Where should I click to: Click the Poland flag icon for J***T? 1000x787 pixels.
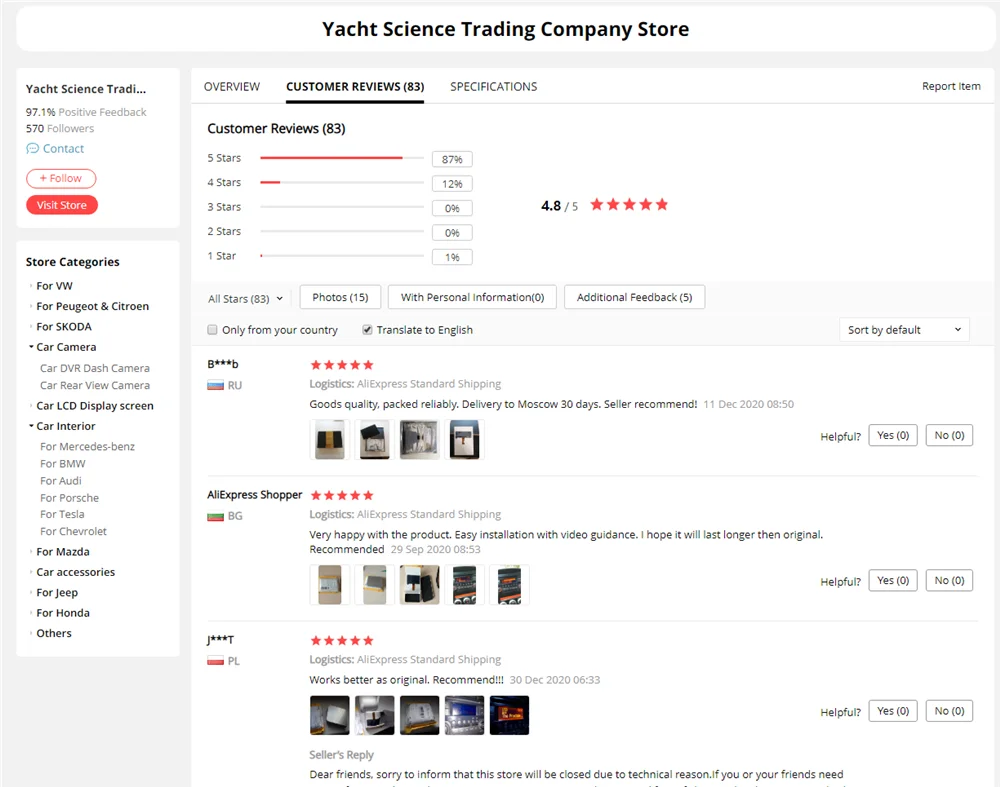click(x=215, y=661)
